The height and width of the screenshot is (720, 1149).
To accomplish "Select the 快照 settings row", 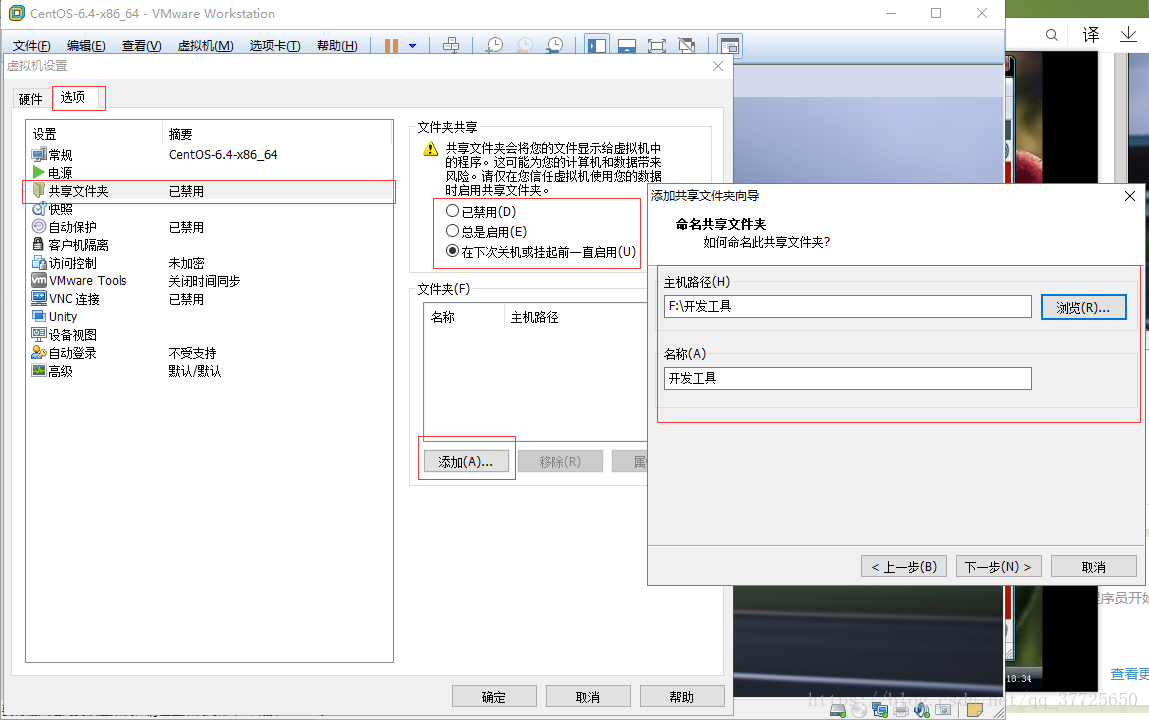I will (210, 209).
